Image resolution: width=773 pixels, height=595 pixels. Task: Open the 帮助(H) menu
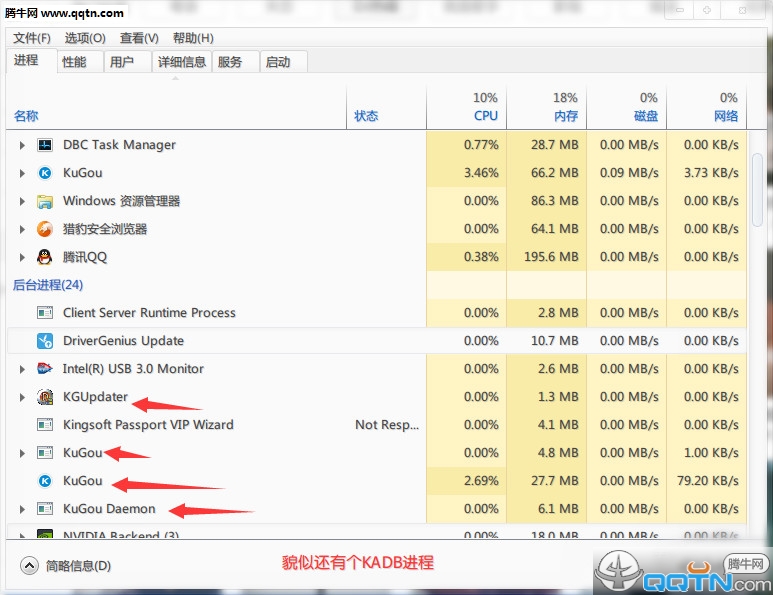pos(193,38)
